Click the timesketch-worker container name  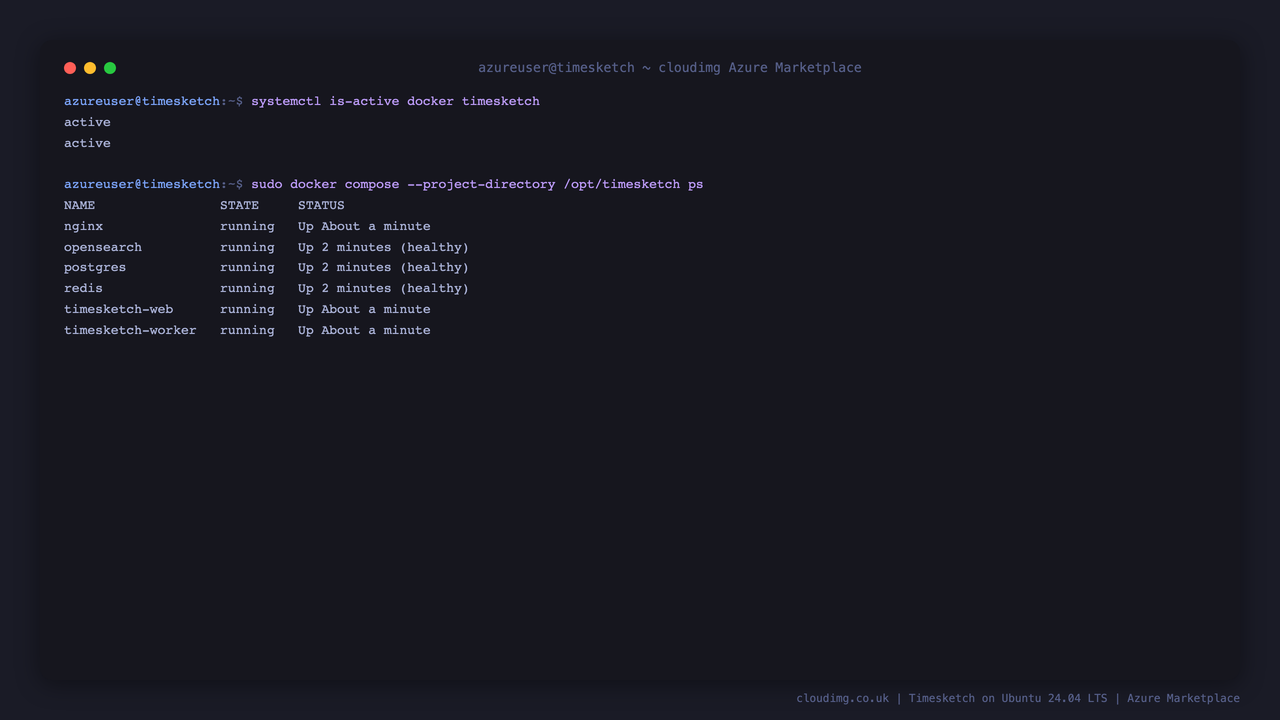pos(130,330)
